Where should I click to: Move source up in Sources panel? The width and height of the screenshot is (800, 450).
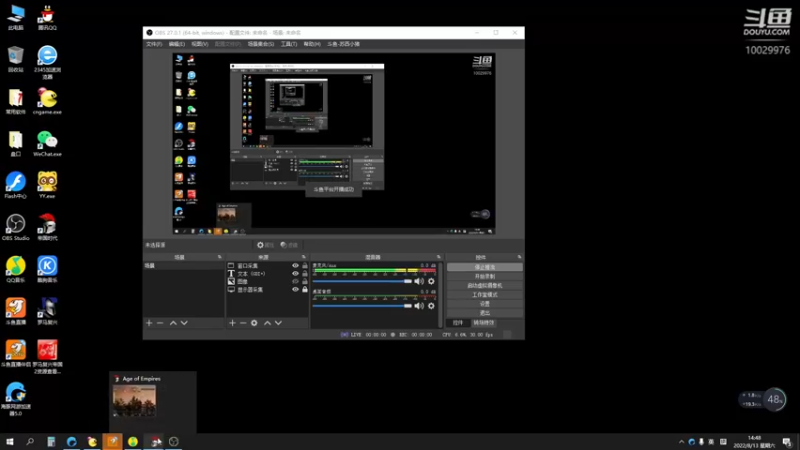pos(267,323)
